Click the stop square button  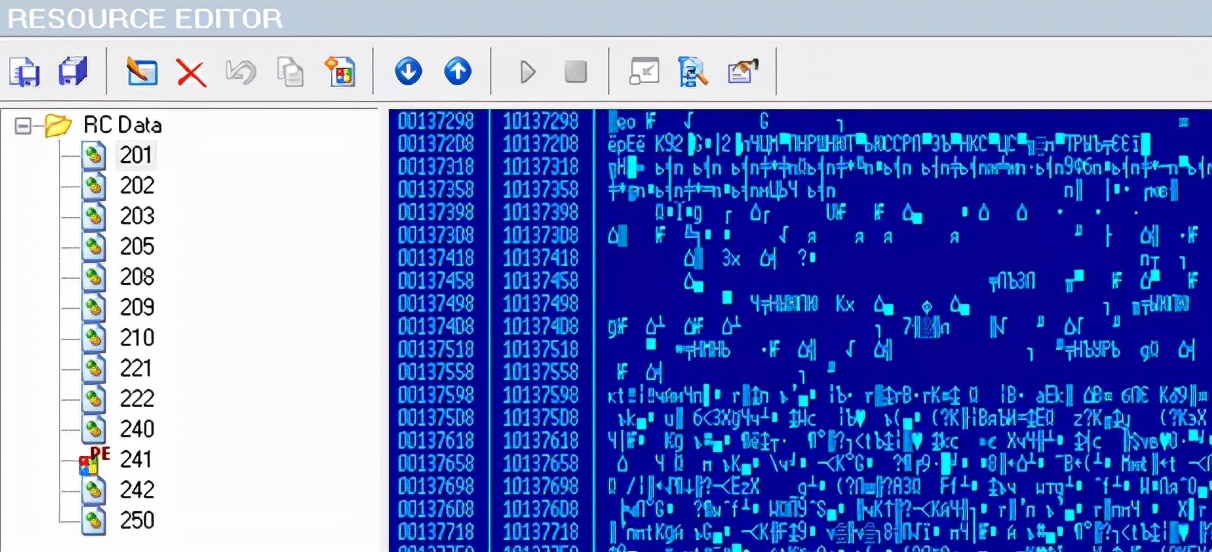pyautogui.click(x=575, y=72)
